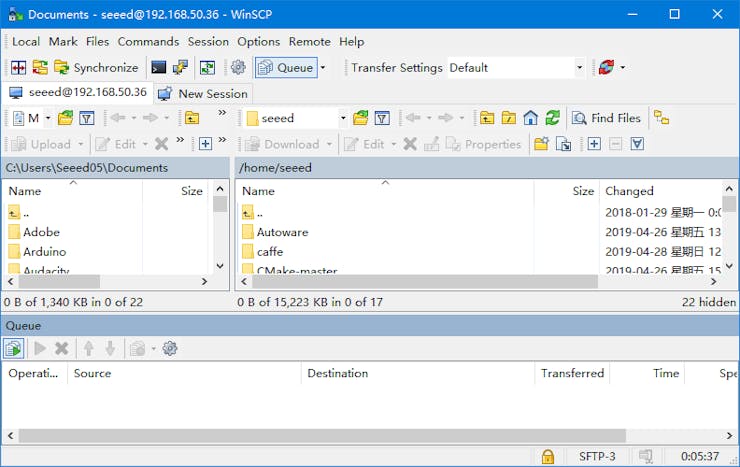Toggle the Show Queue icon in Queue toolbar
The width and height of the screenshot is (740, 467).
(x=14, y=349)
